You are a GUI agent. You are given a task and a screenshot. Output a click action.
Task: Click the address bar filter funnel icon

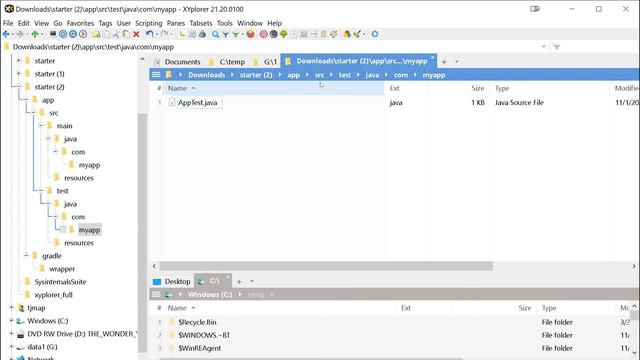556,47
